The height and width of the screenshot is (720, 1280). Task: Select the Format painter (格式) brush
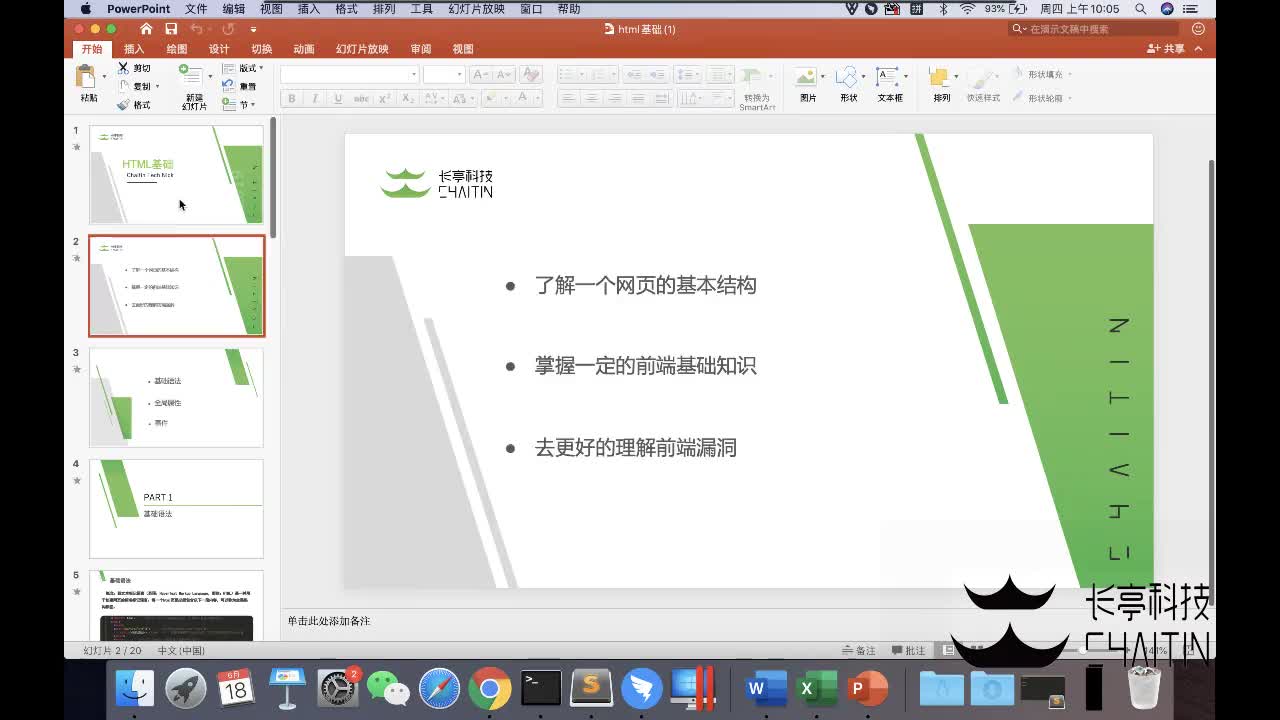point(134,104)
